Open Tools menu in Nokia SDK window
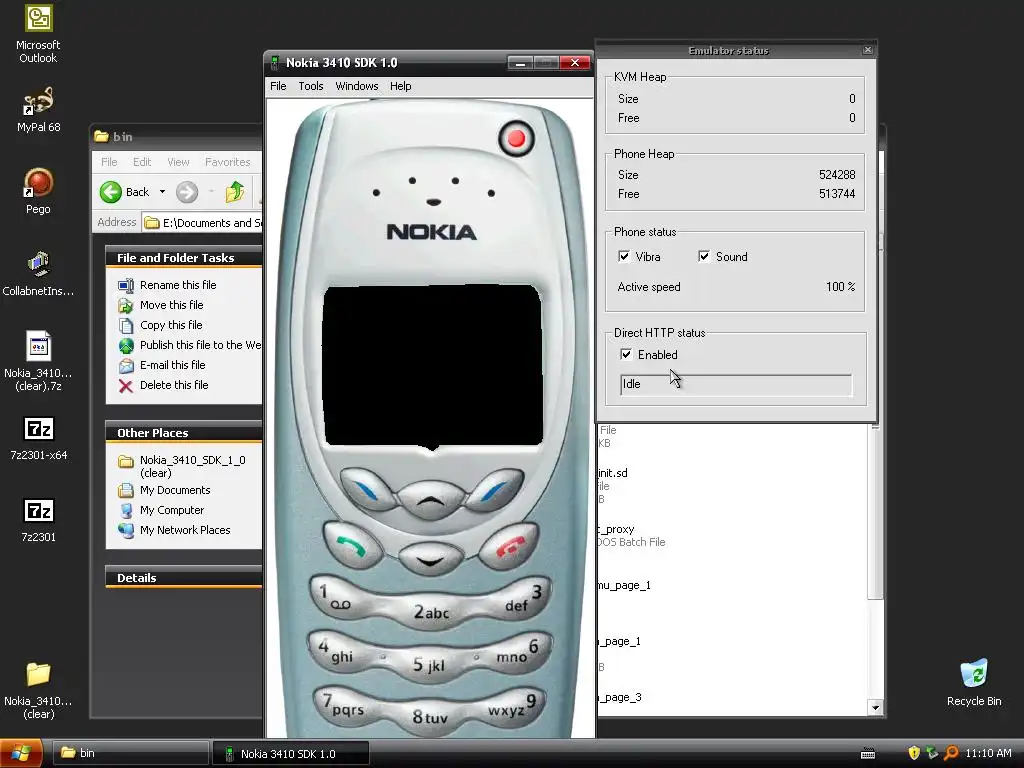The height and width of the screenshot is (768, 1024). pos(311,86)
